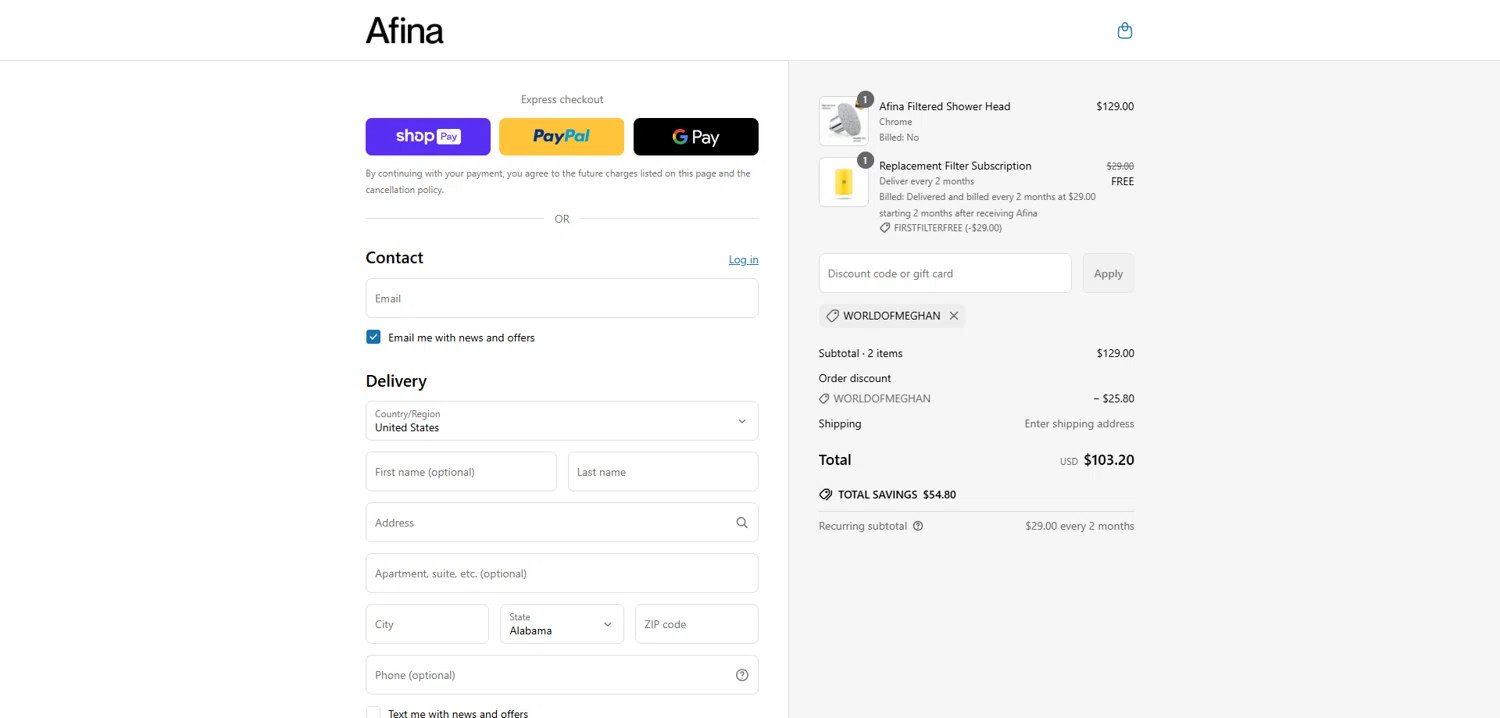Viewport: 1500px width, 718px height.
Task: Open the Country/Region dropdown
Action: click(x=562, y=421)
